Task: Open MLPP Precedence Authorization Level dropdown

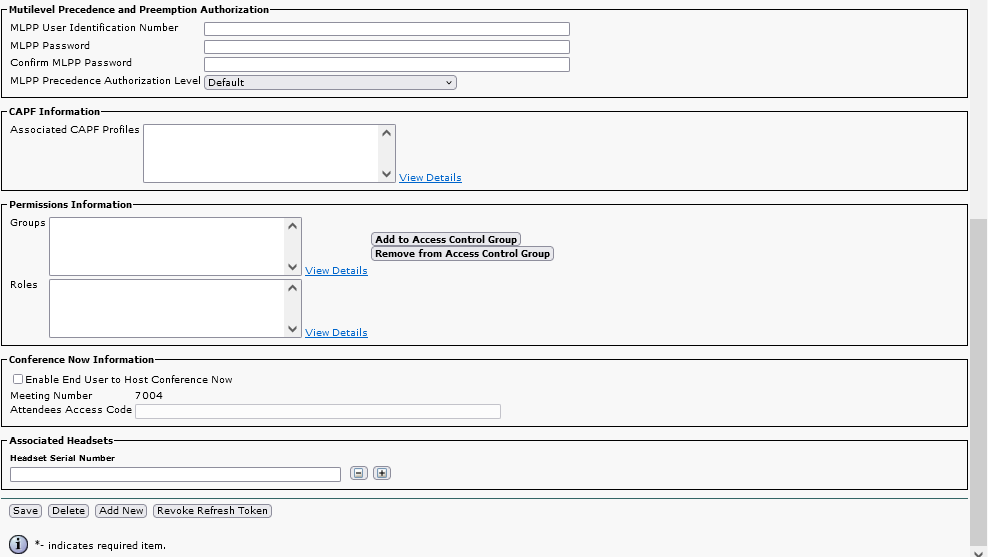Action: 330,82
